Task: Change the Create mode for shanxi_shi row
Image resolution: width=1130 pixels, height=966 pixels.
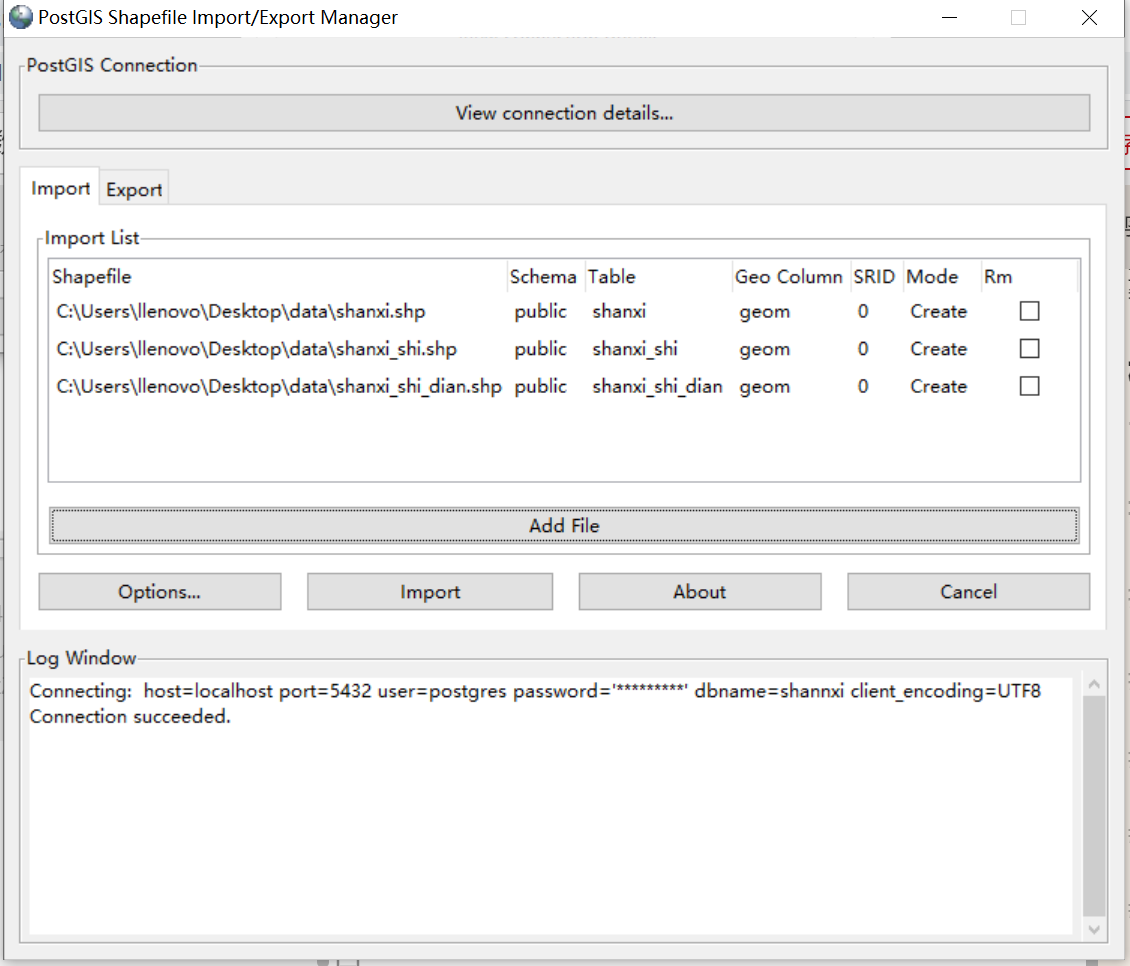Action: [x=938, y=349]
